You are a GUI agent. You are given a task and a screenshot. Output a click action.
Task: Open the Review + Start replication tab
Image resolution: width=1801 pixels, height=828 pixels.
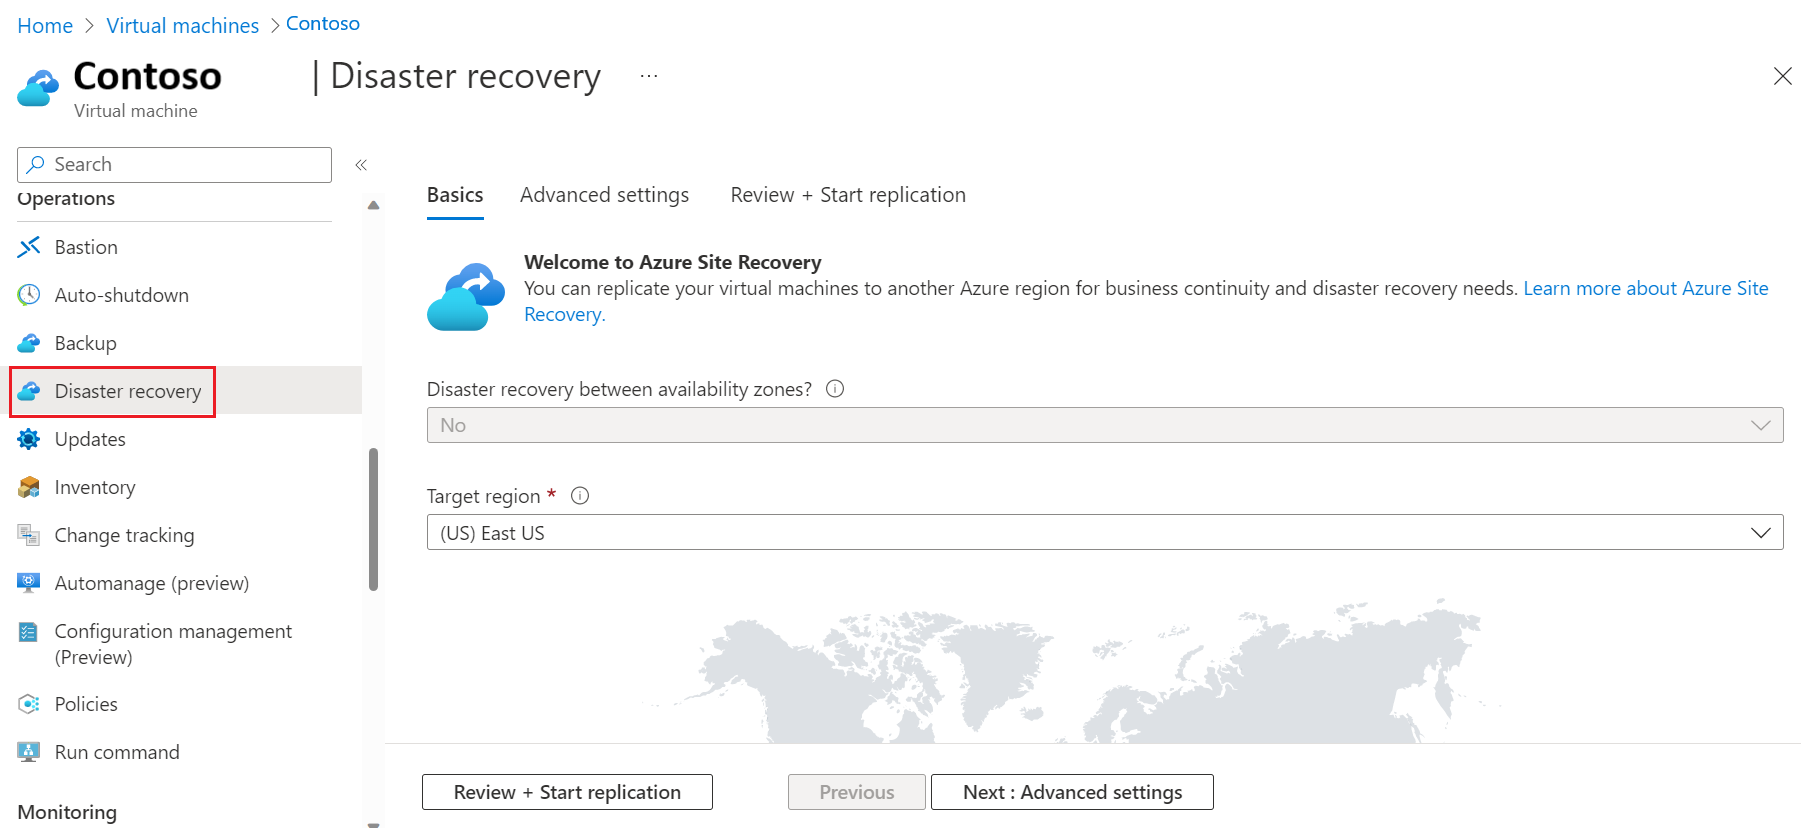coord(848,195)
